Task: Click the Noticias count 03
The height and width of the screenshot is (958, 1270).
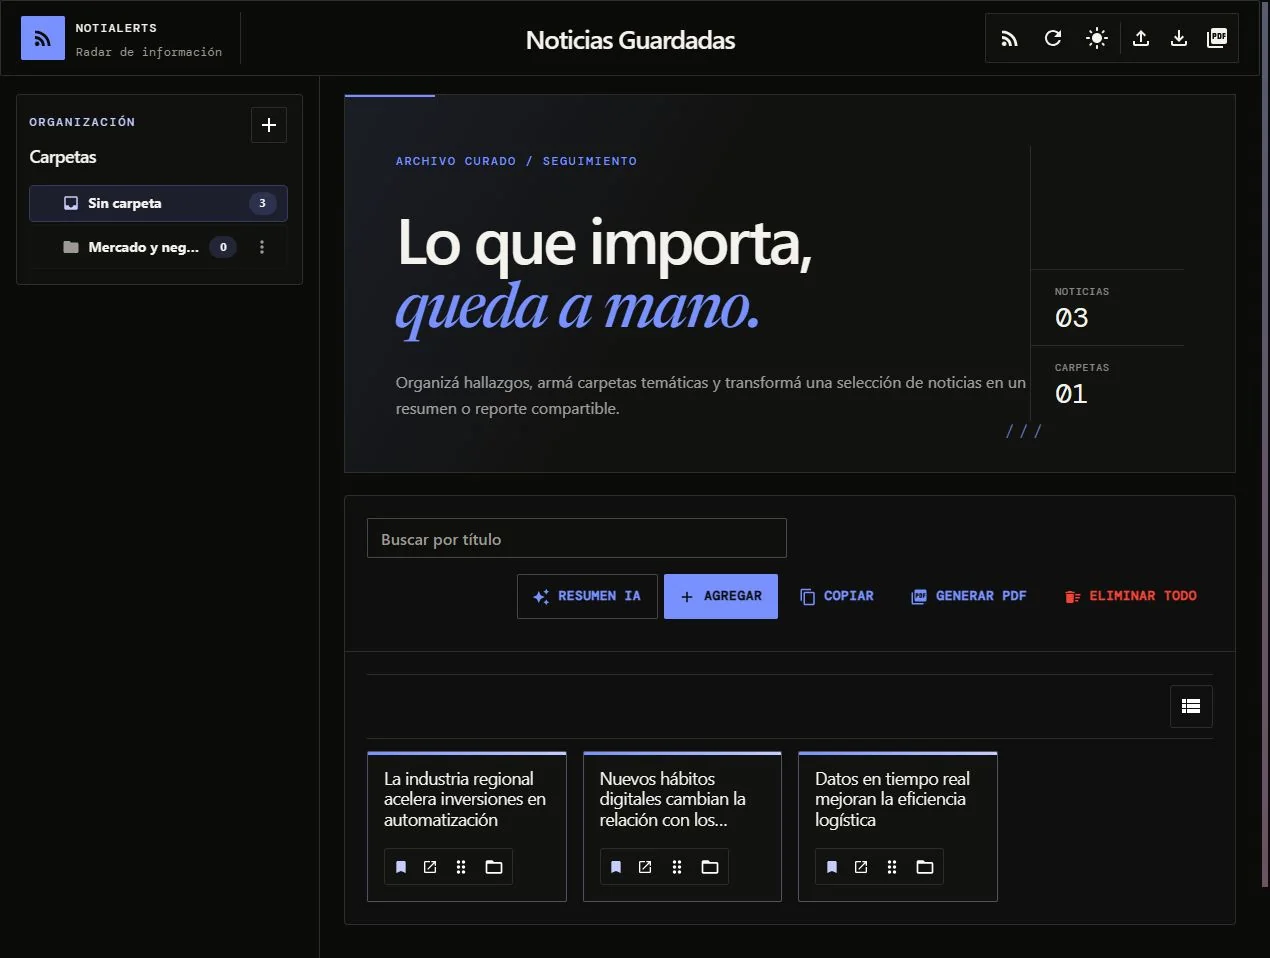Action: click(x=1072, y=318)
